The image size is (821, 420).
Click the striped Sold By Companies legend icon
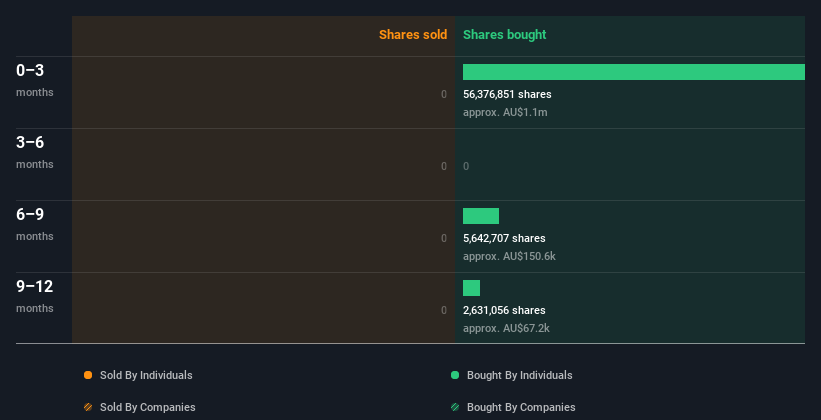(88, 407)
